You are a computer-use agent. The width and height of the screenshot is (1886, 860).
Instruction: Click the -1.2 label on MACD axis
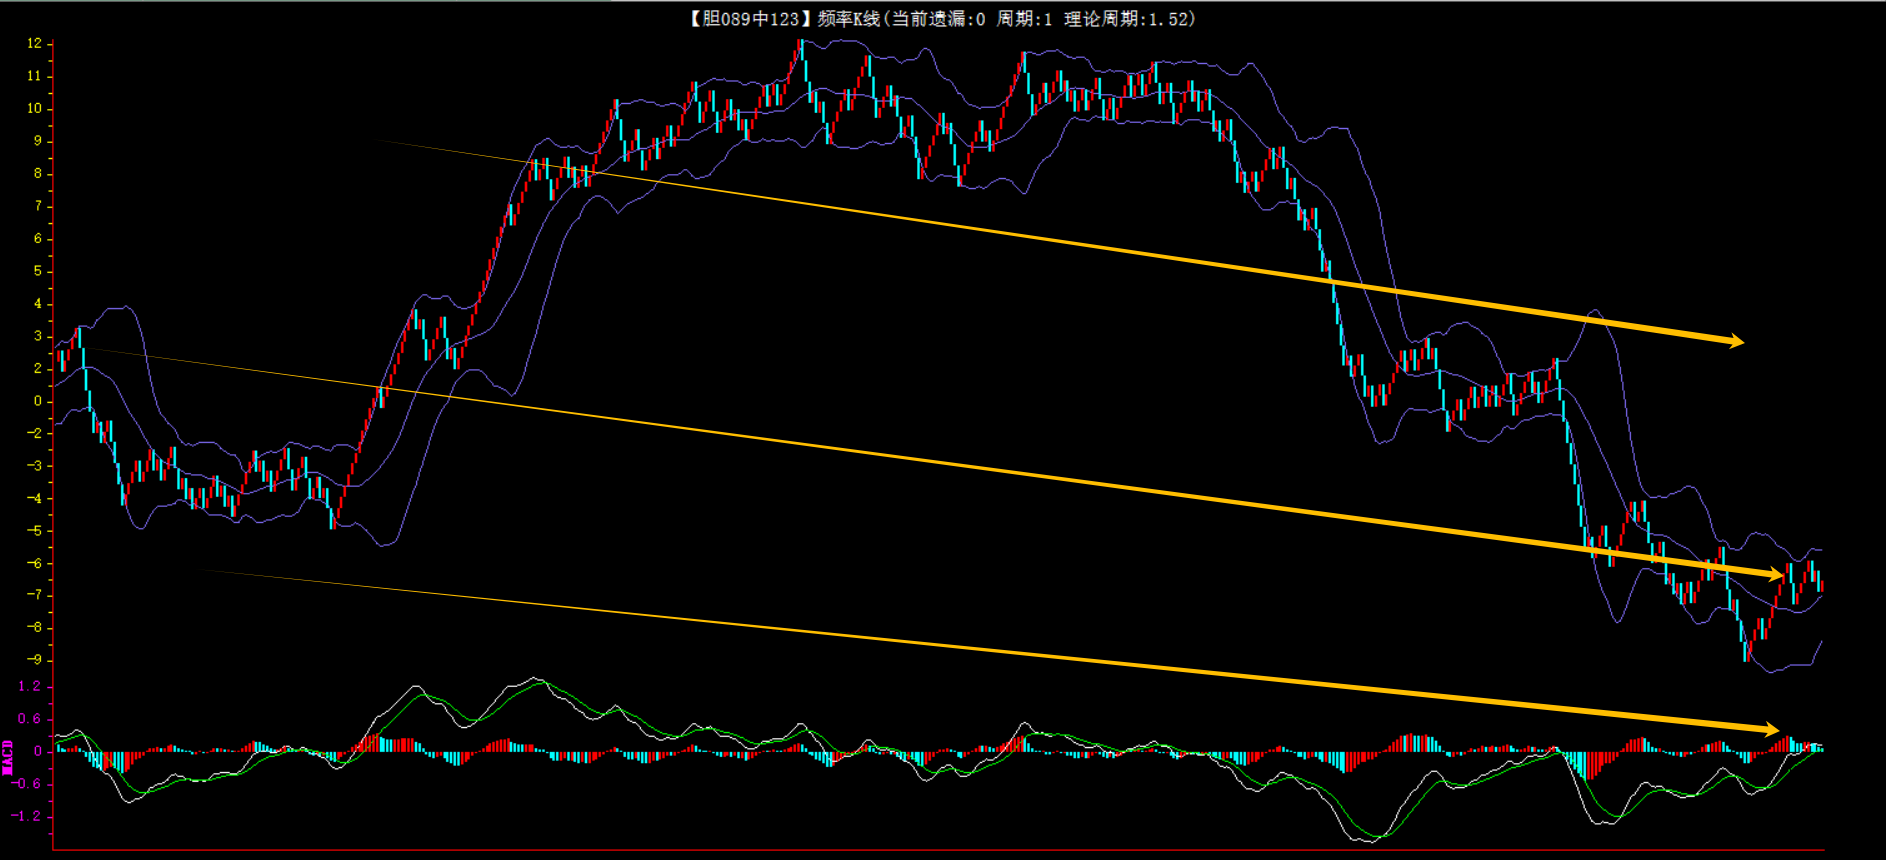(x=27, y=816)
